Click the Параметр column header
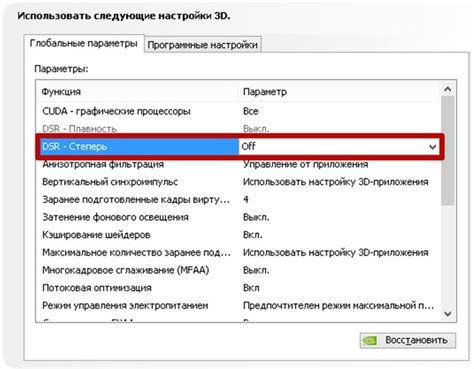 340,92
